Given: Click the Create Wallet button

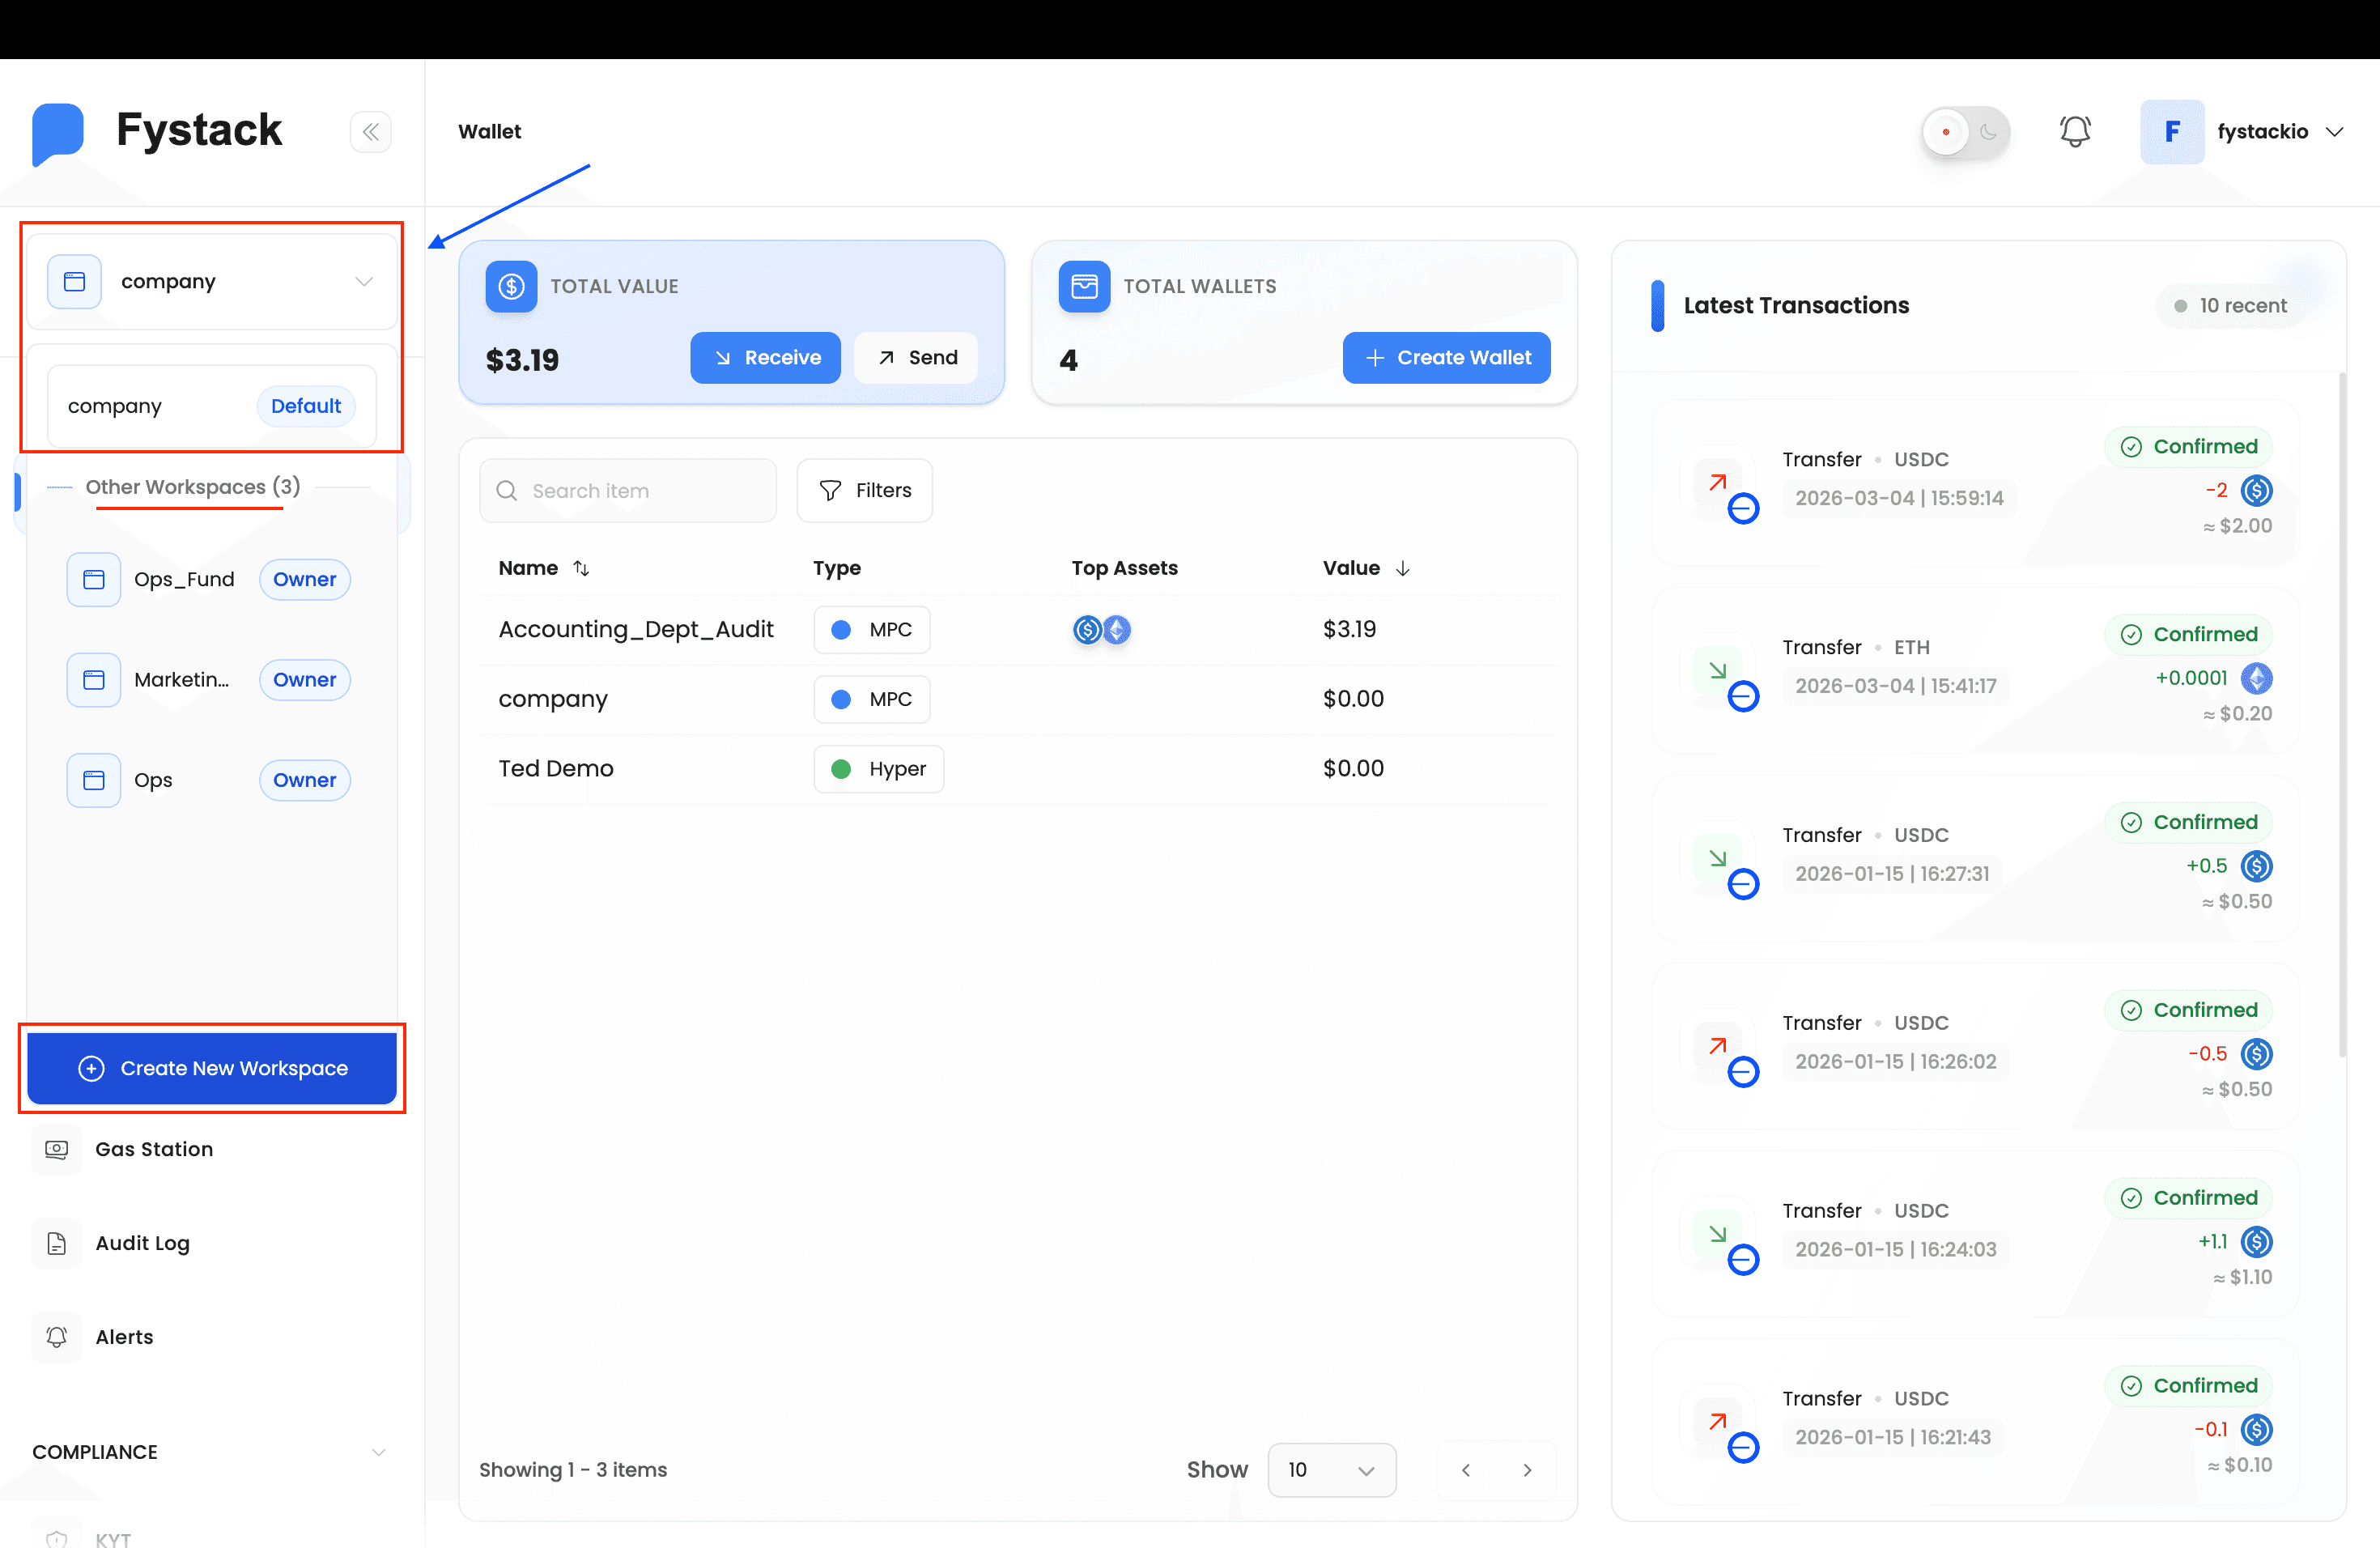Looking at the screenshot, I should coord(1446,357).
